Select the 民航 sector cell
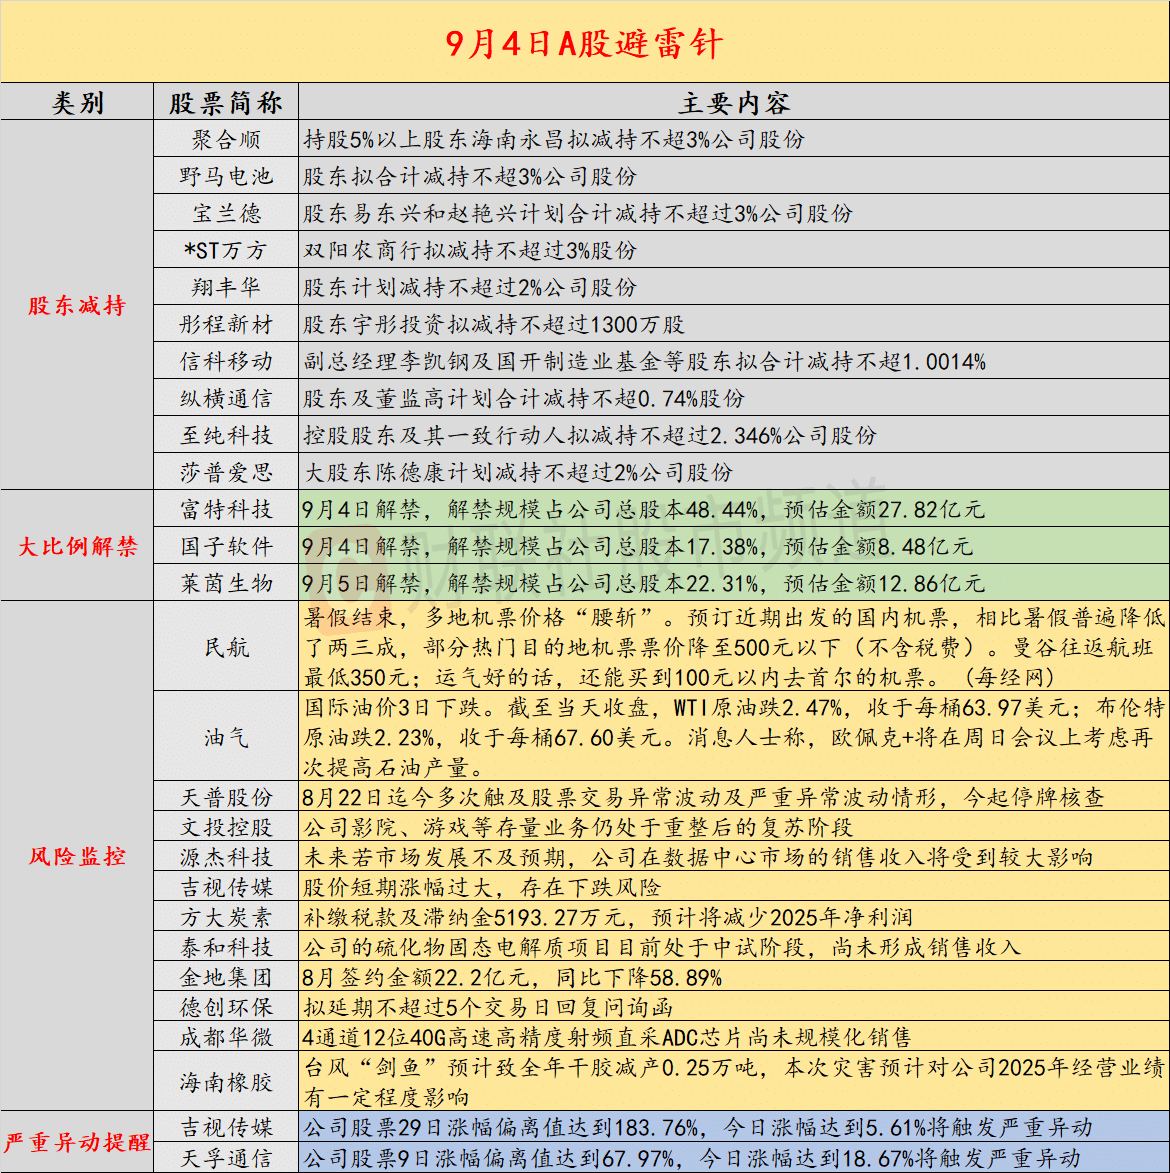This screenshot has height=1173, width=1170. pyautogui.click(x=226, y=647)
